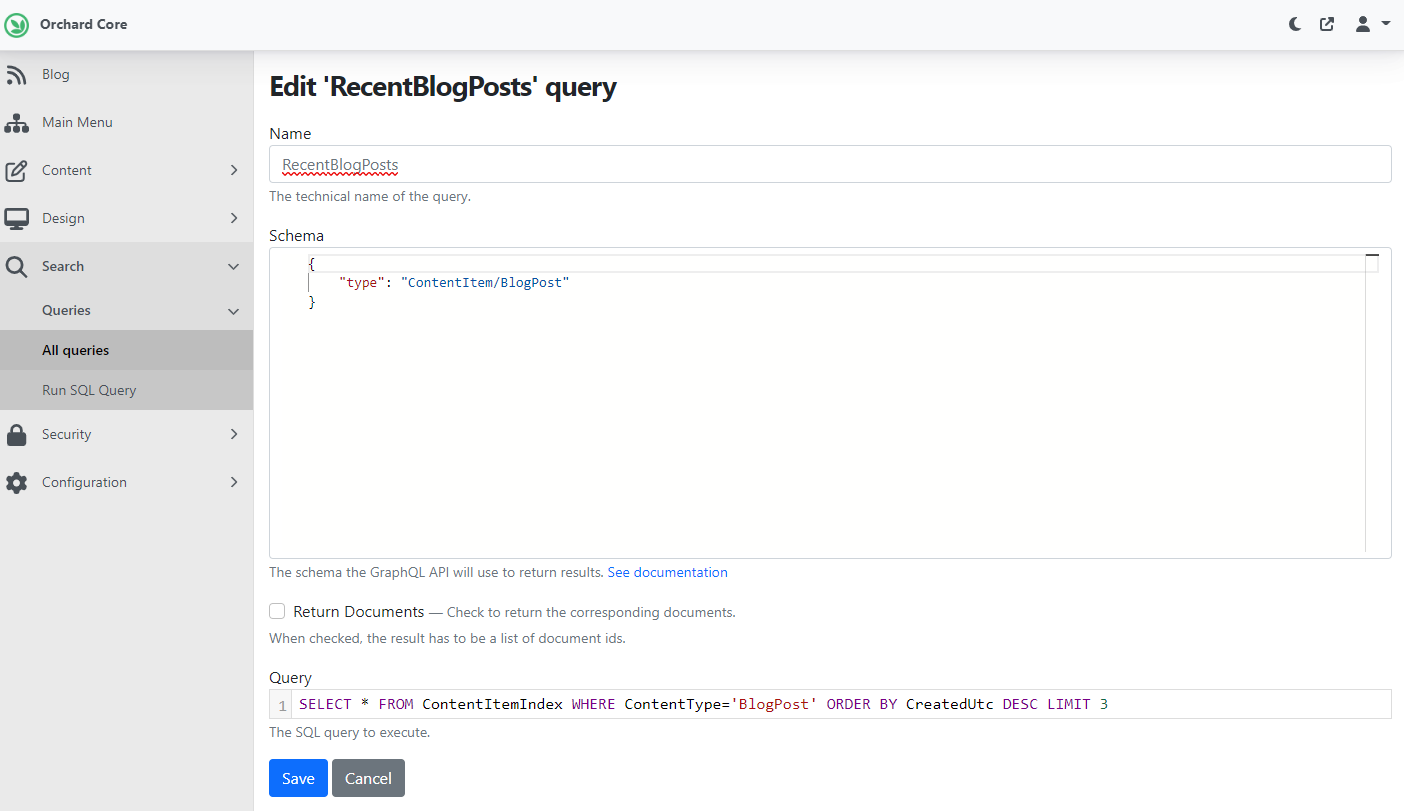1404x811 pixels.
Task: Click the Search sidebar label
Action: tap(63, 266)
